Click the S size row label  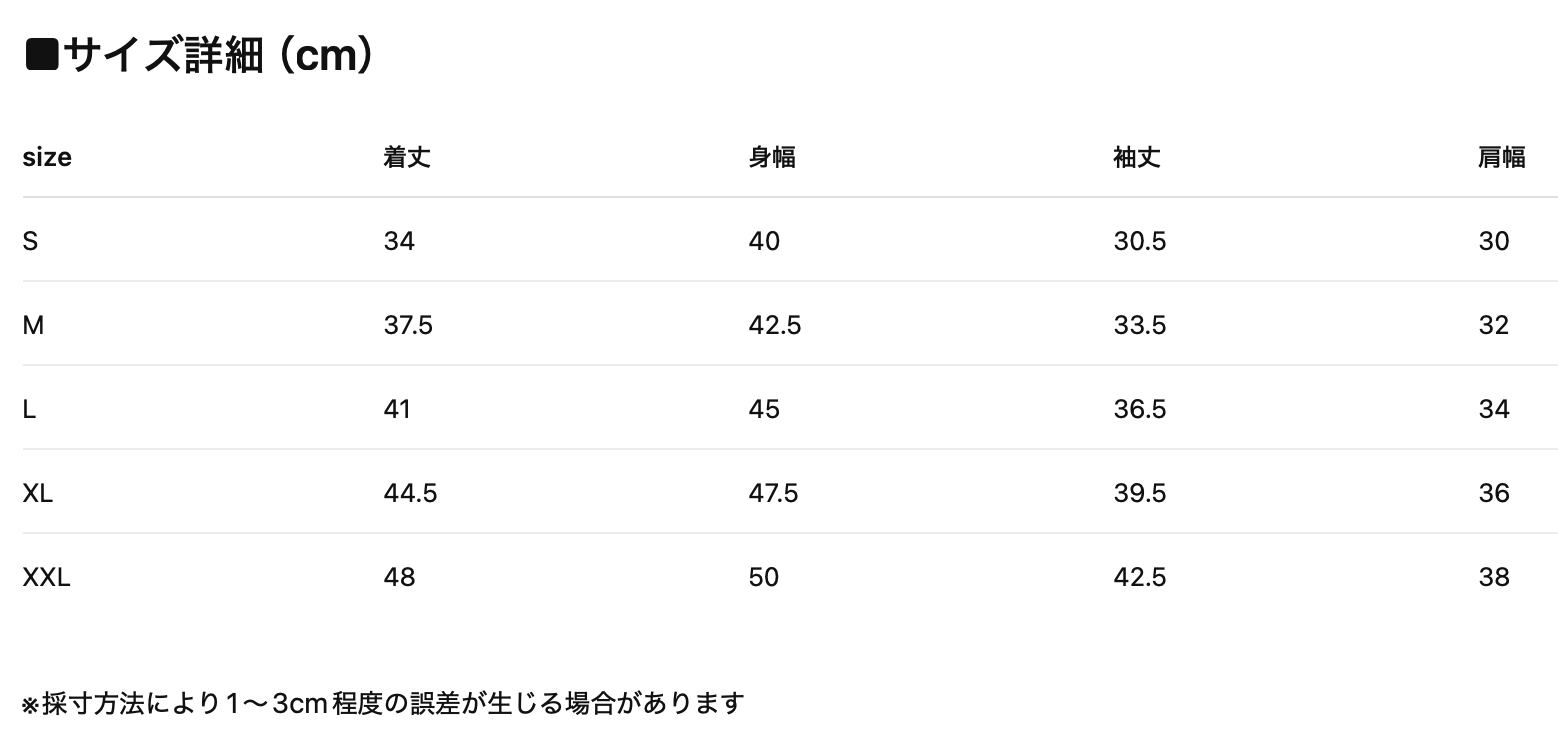tap(30, 242)
